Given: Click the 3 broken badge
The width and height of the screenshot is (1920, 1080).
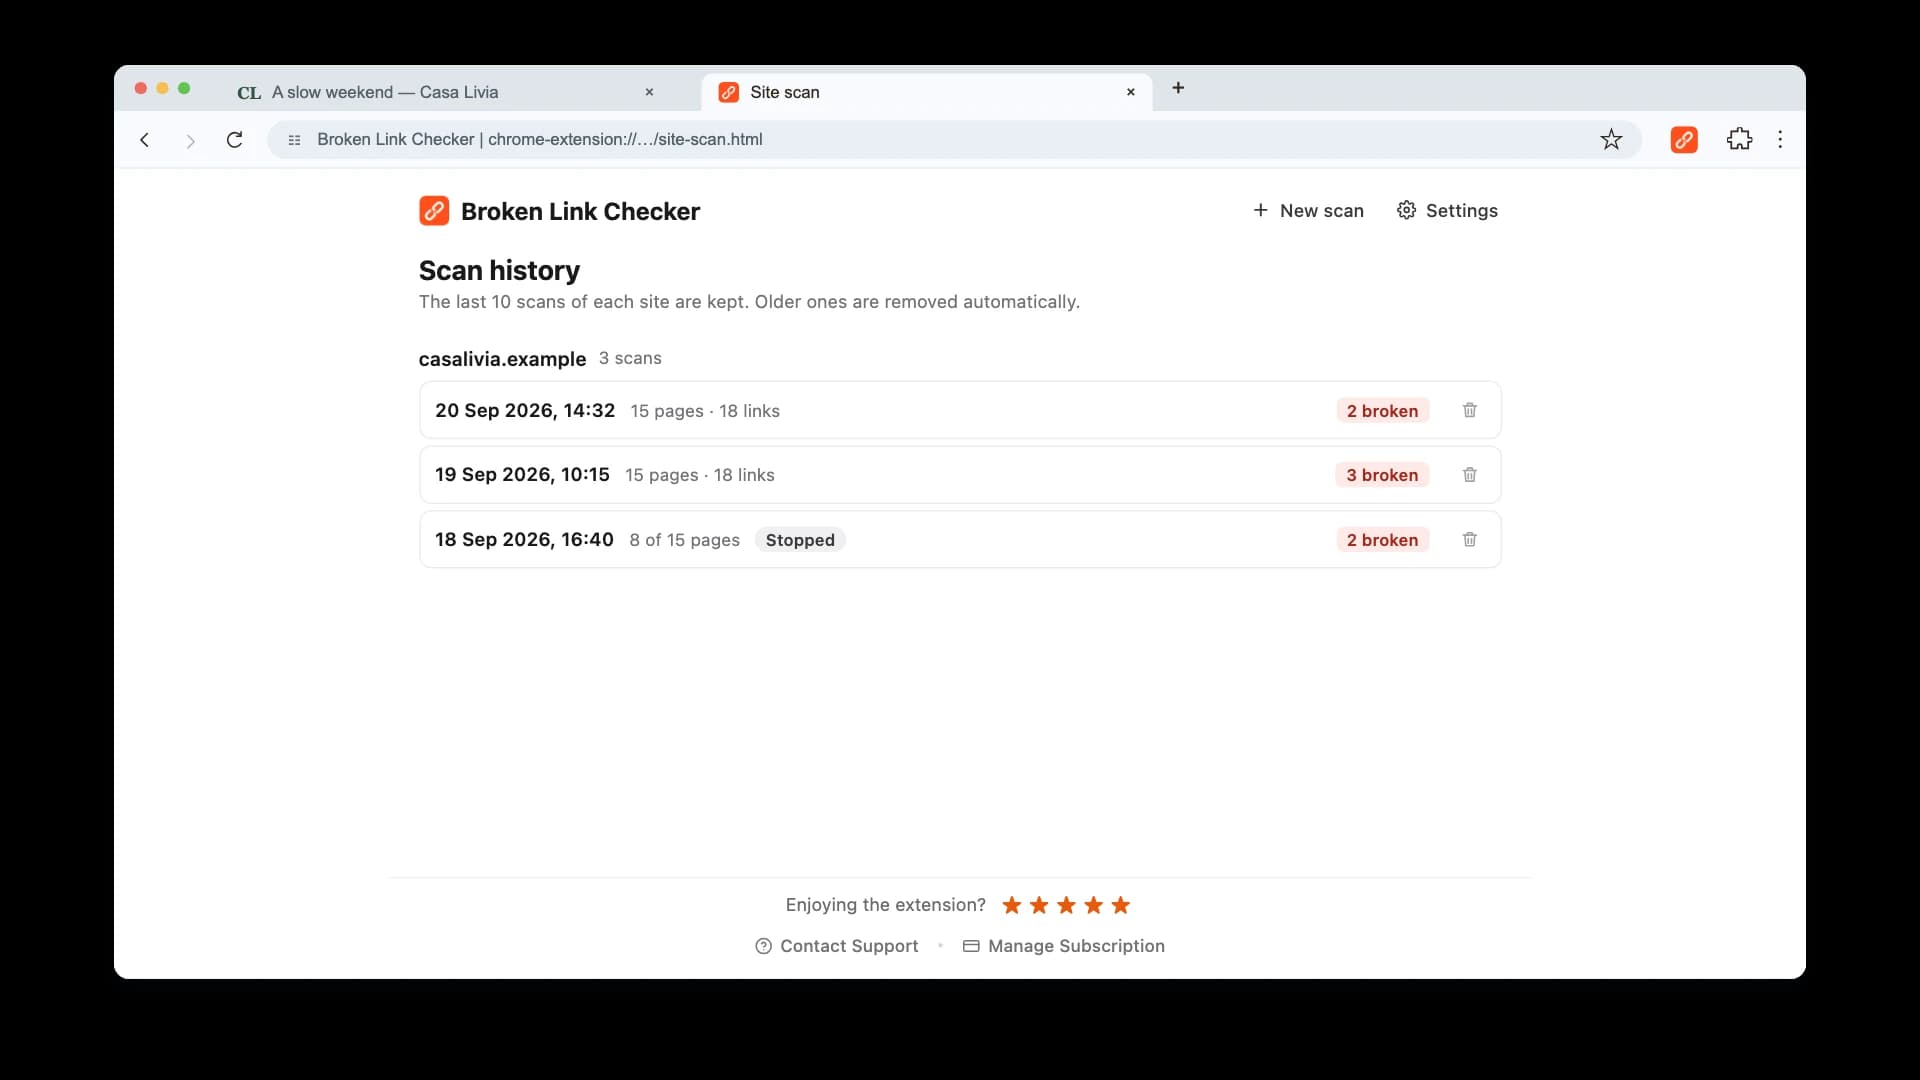Looking at the screenshot, I should 1382,475.
